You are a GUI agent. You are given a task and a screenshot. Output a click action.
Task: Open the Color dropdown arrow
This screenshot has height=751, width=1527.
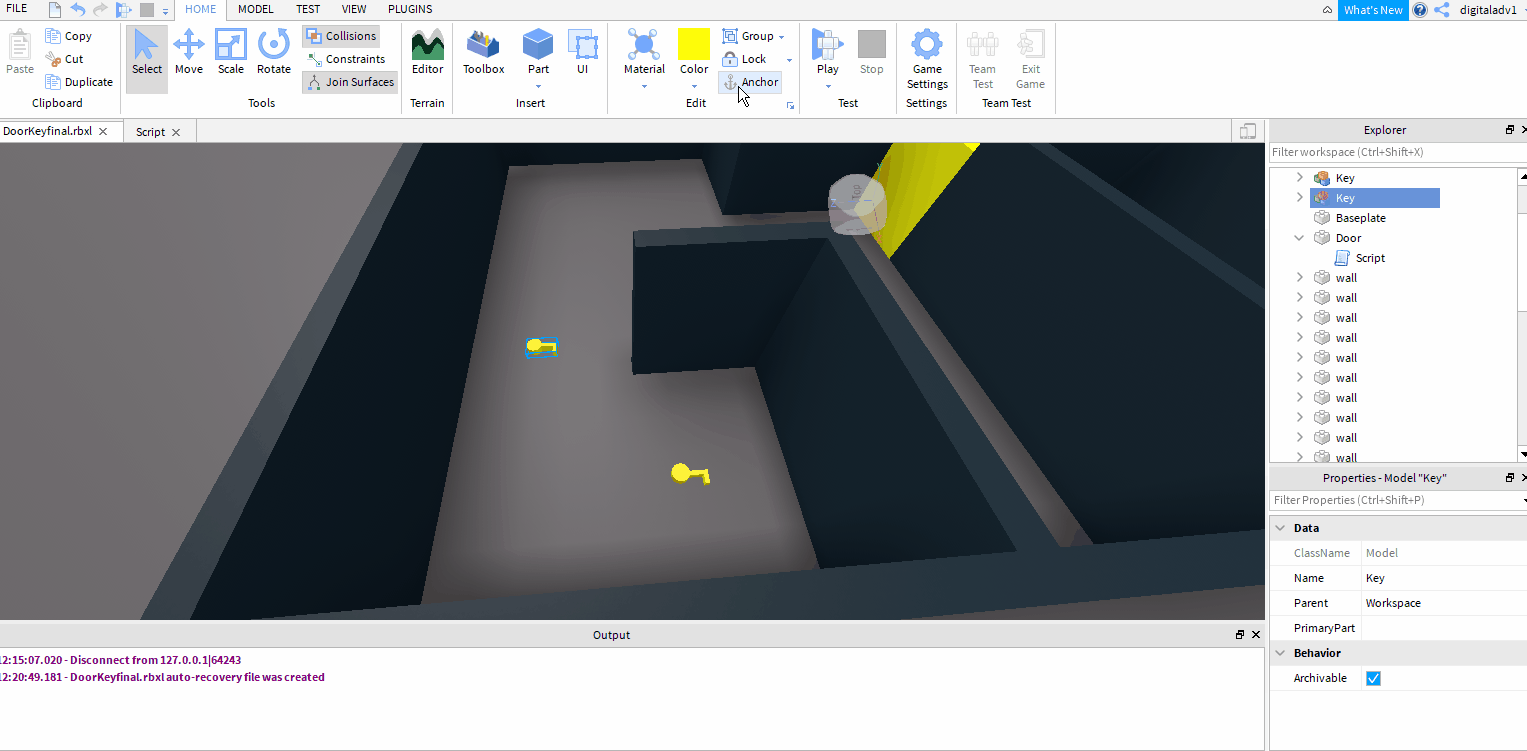(694, 86)
